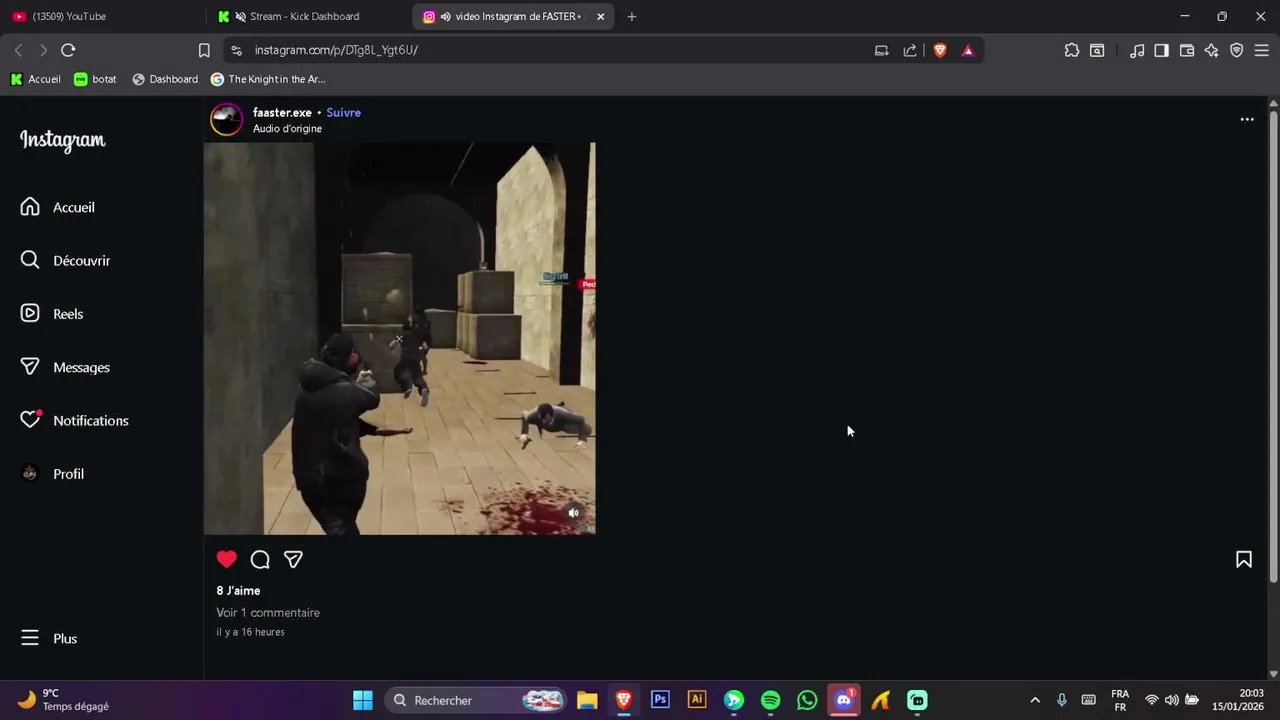Open Messages from the sidebar

point(65,367)
